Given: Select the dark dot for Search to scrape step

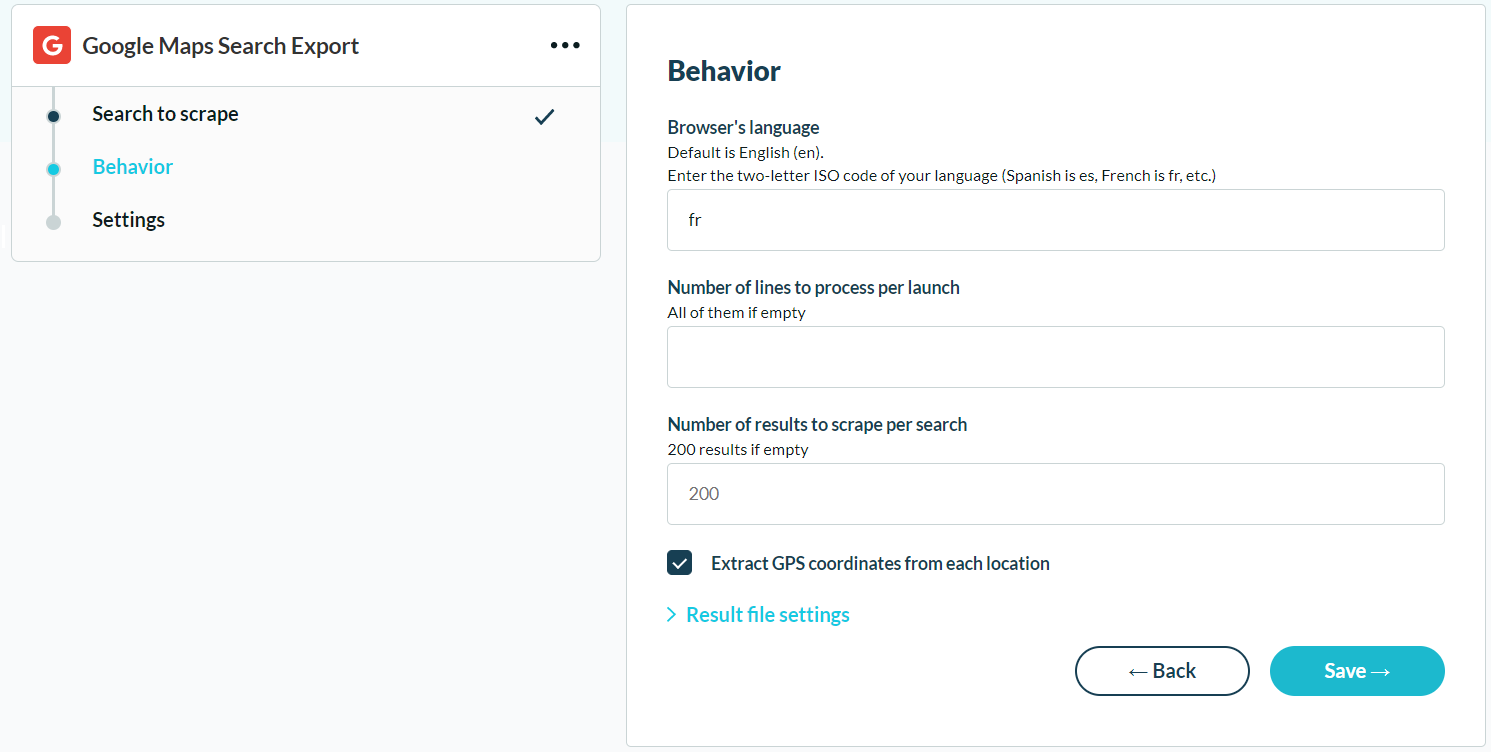Looking at the screenshot, I should point(54,117).
